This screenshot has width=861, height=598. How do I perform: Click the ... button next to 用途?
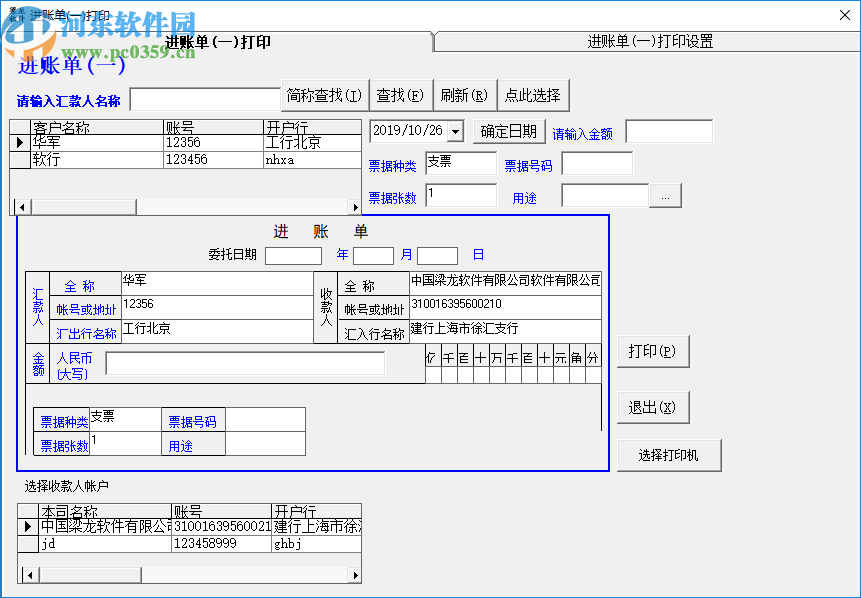665,195
